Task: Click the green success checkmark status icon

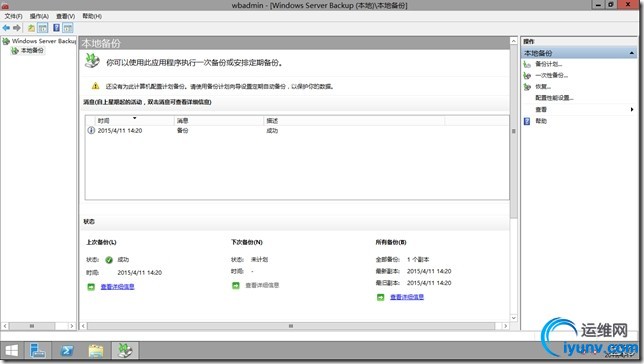Action: pos(109,260)
